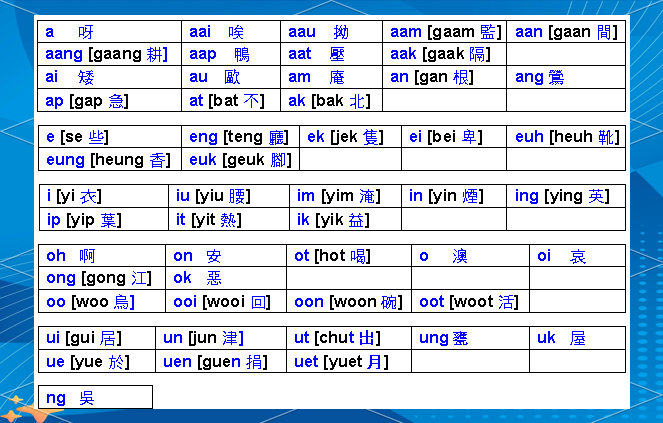
Task: Select the "aap 鴨" cell
Action: [x=220, y=54]
